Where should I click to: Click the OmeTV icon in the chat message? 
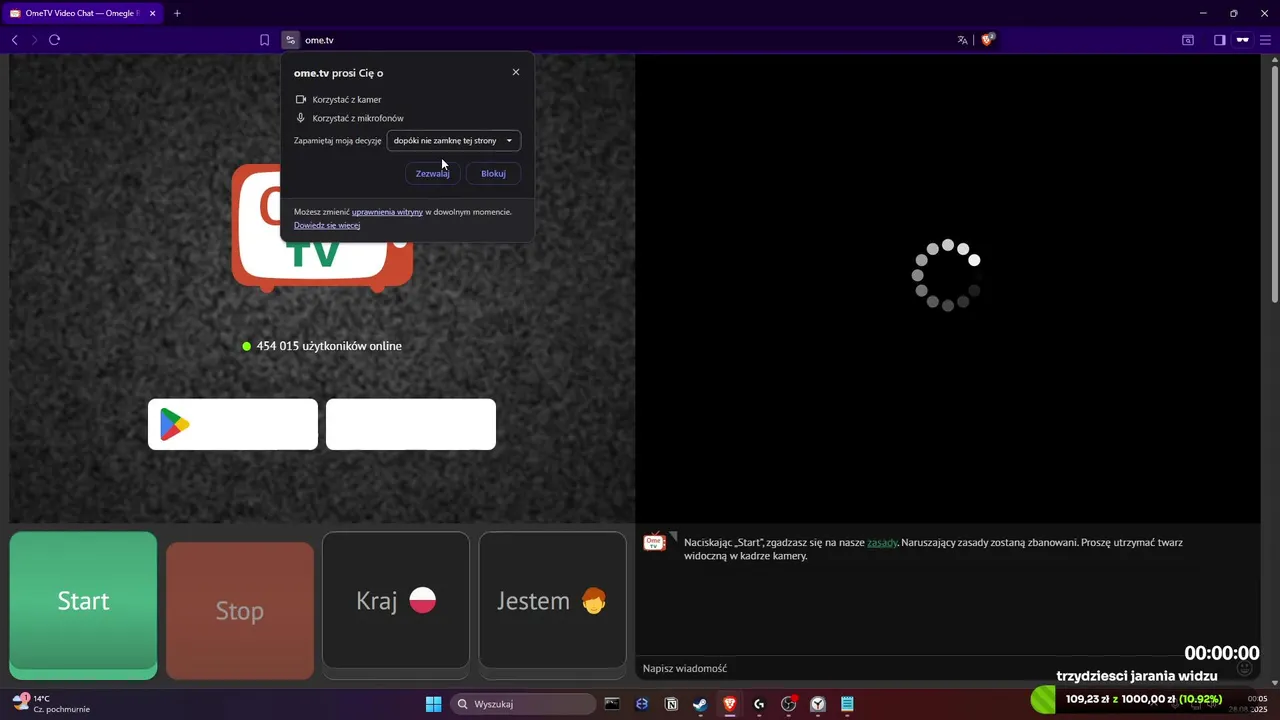coord(655,542)
